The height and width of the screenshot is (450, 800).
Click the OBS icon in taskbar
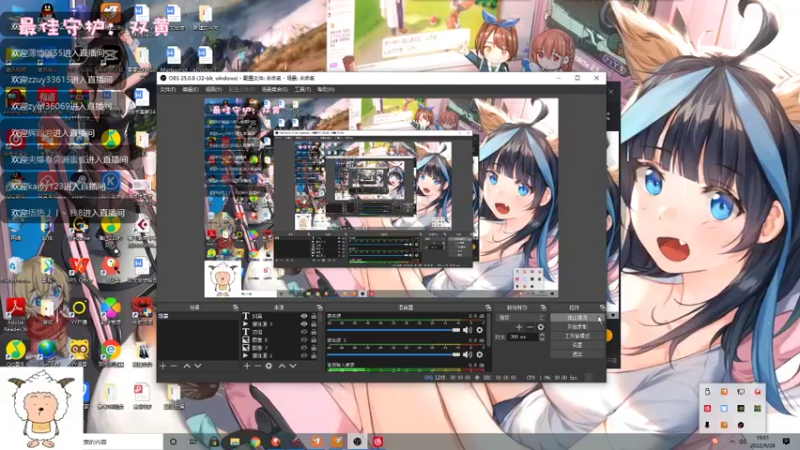[357, 441]
